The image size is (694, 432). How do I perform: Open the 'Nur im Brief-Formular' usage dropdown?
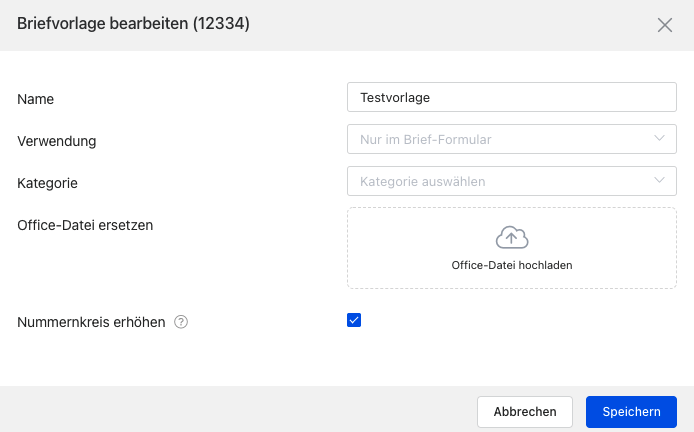500,140
